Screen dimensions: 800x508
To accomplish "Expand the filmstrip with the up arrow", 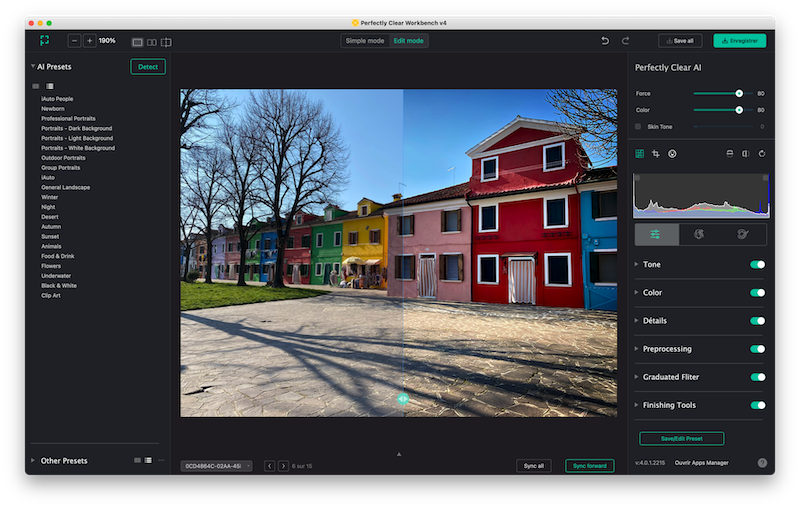I will pyautogui.click(x=399, y=454).
